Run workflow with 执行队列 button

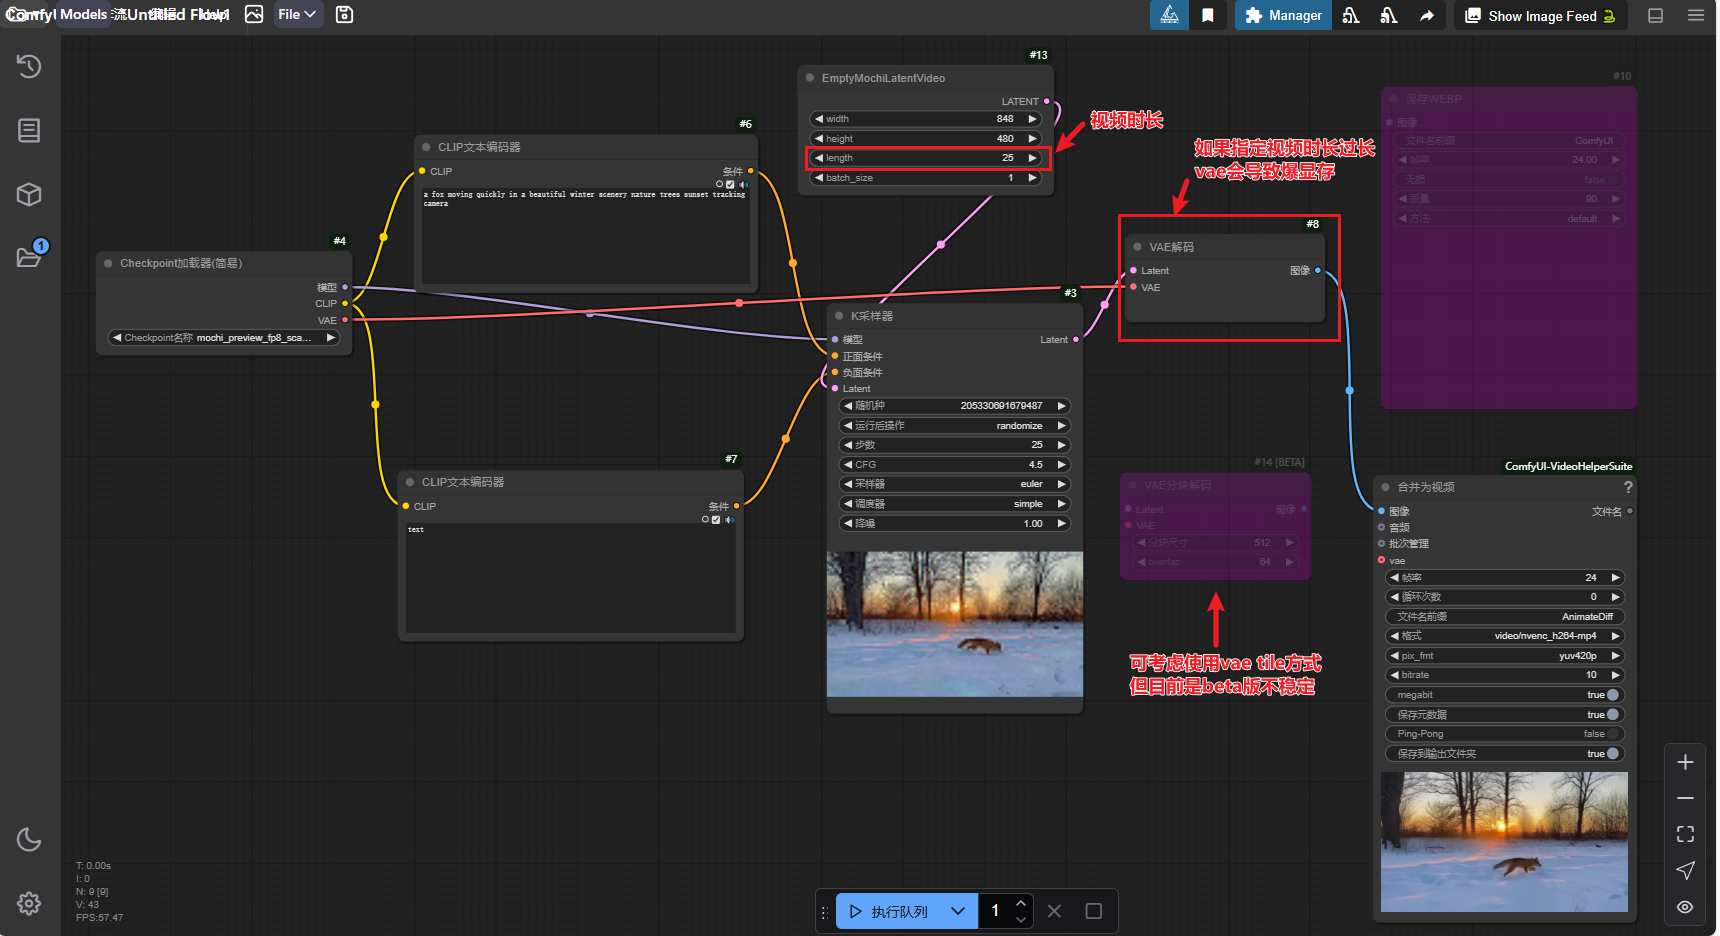(x=888, y=911)
